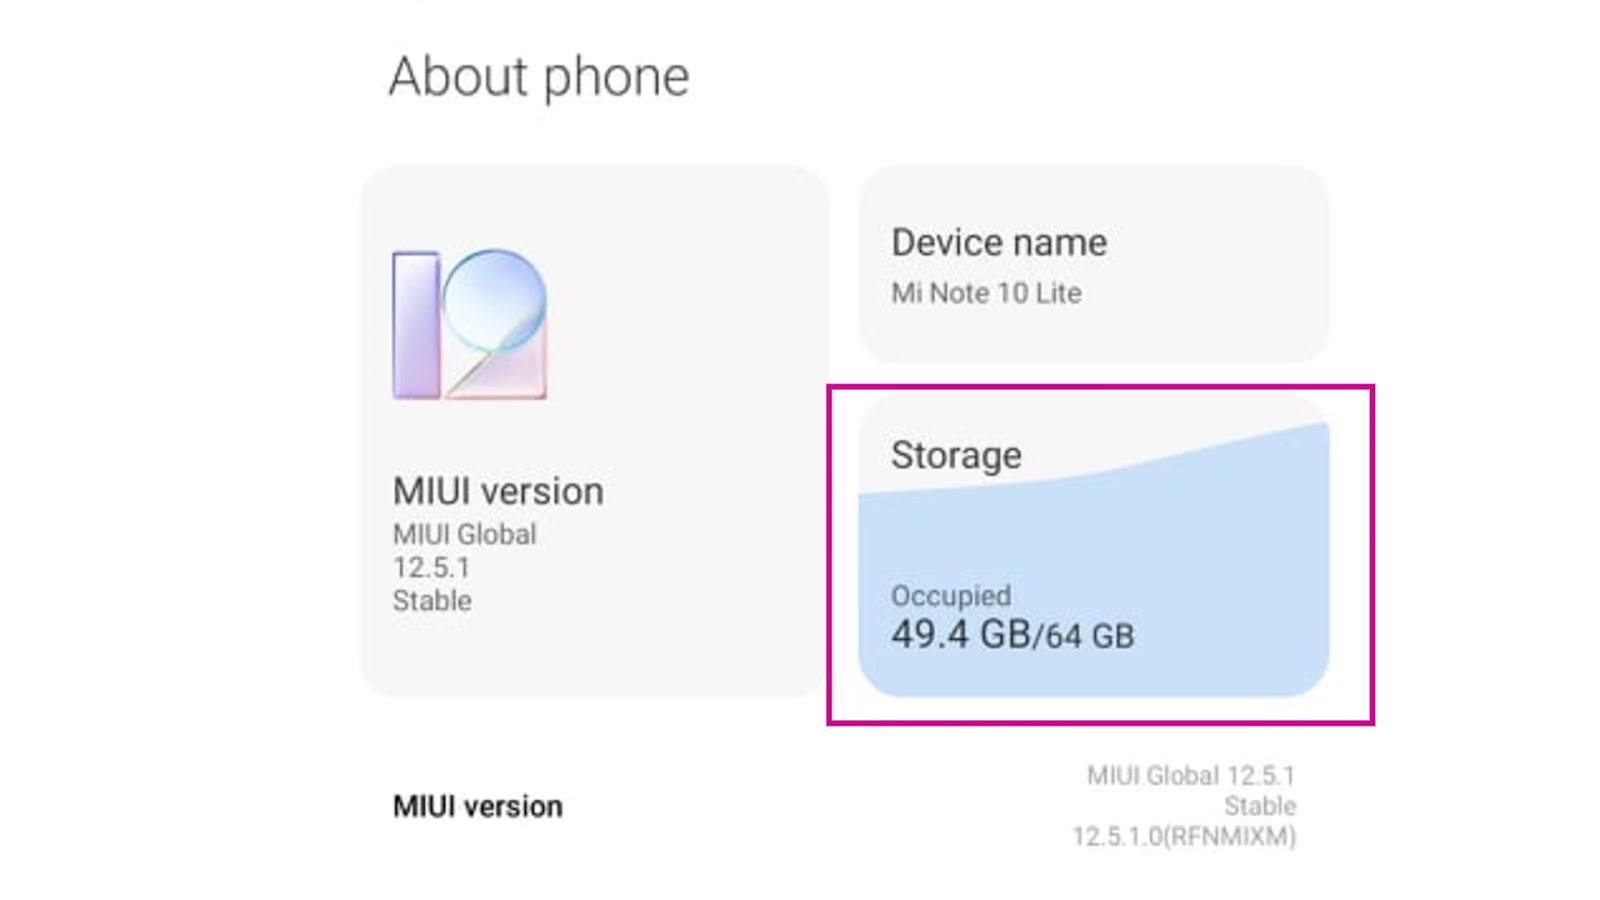Click the blue circle in MIUI logo
1600x900 pixels.
(x=495, y=298)
